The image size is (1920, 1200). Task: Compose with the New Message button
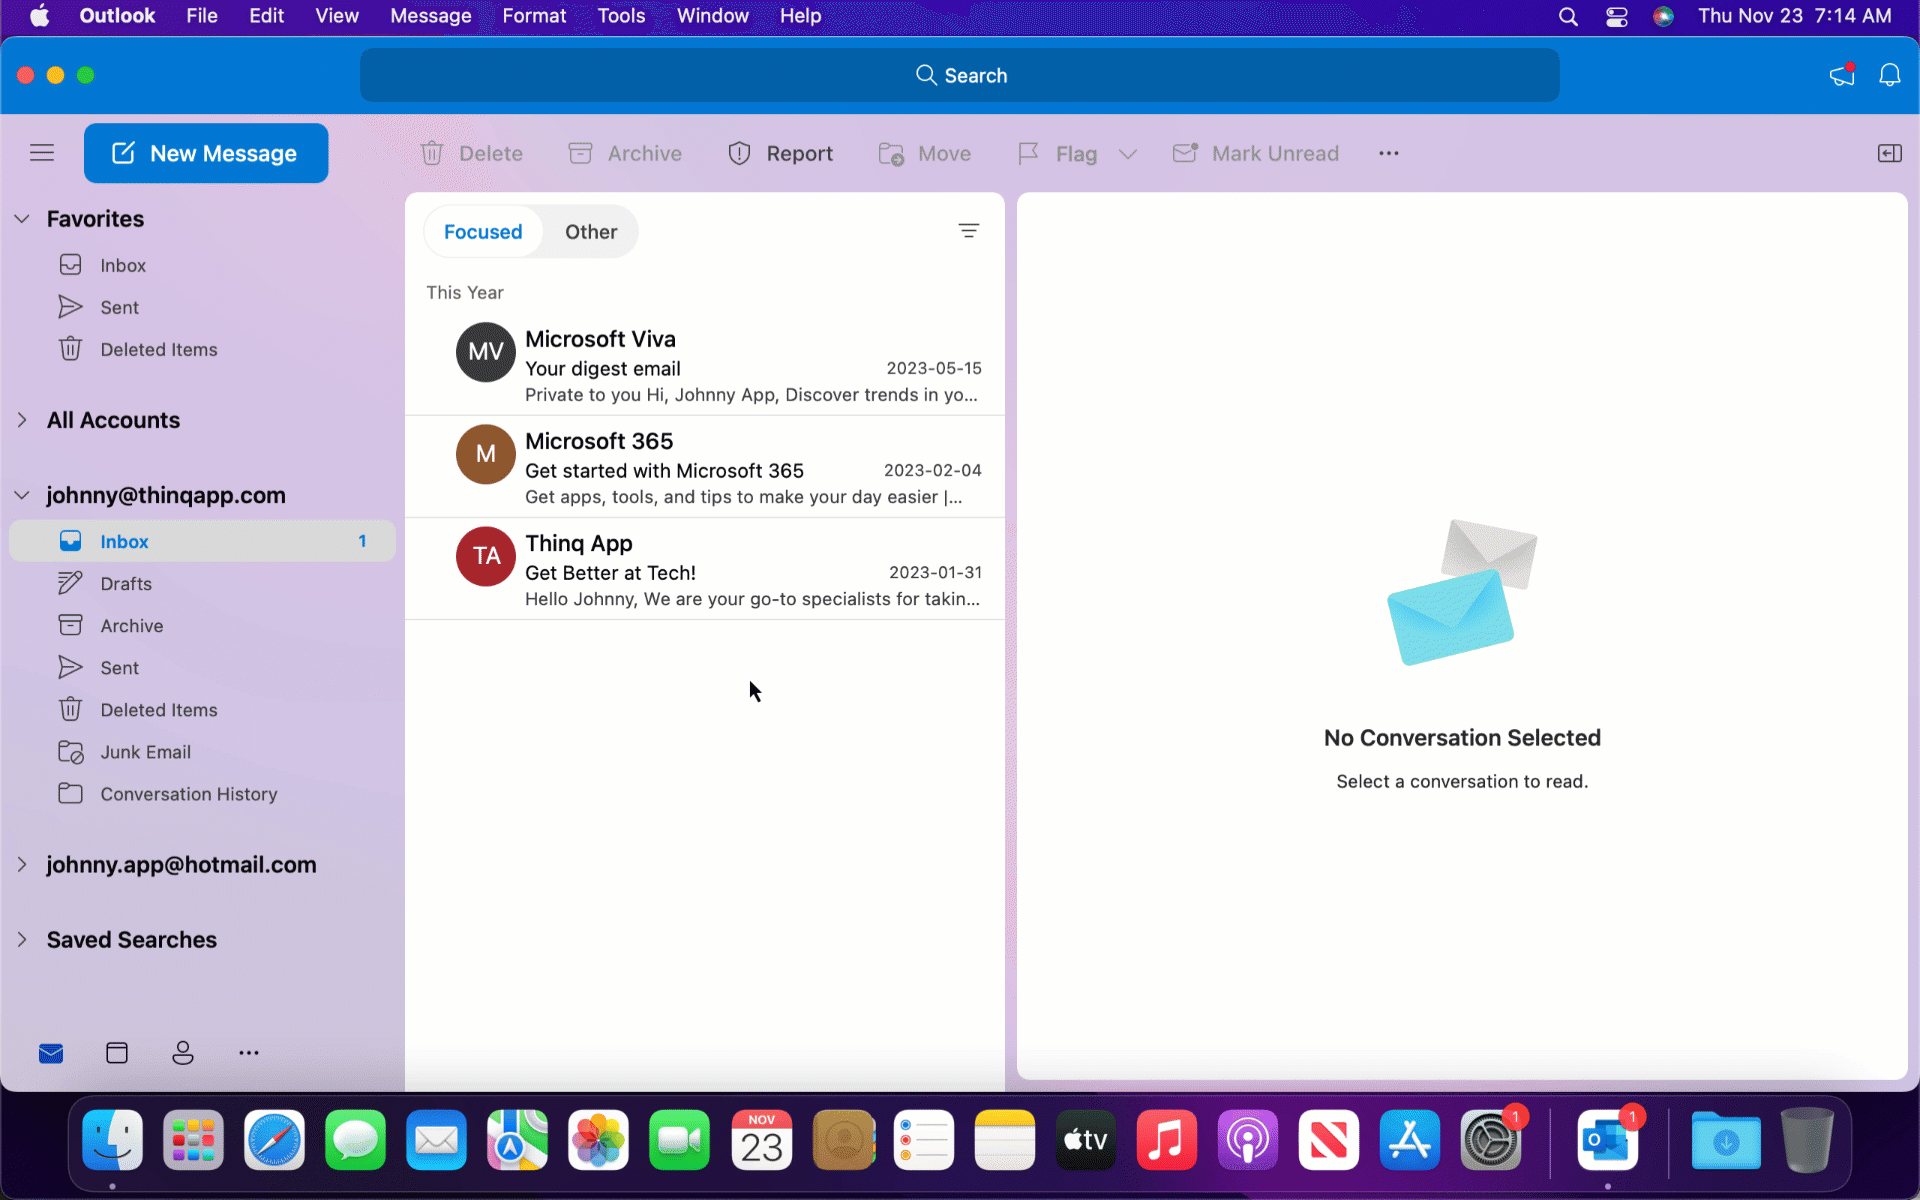(206, 153)
